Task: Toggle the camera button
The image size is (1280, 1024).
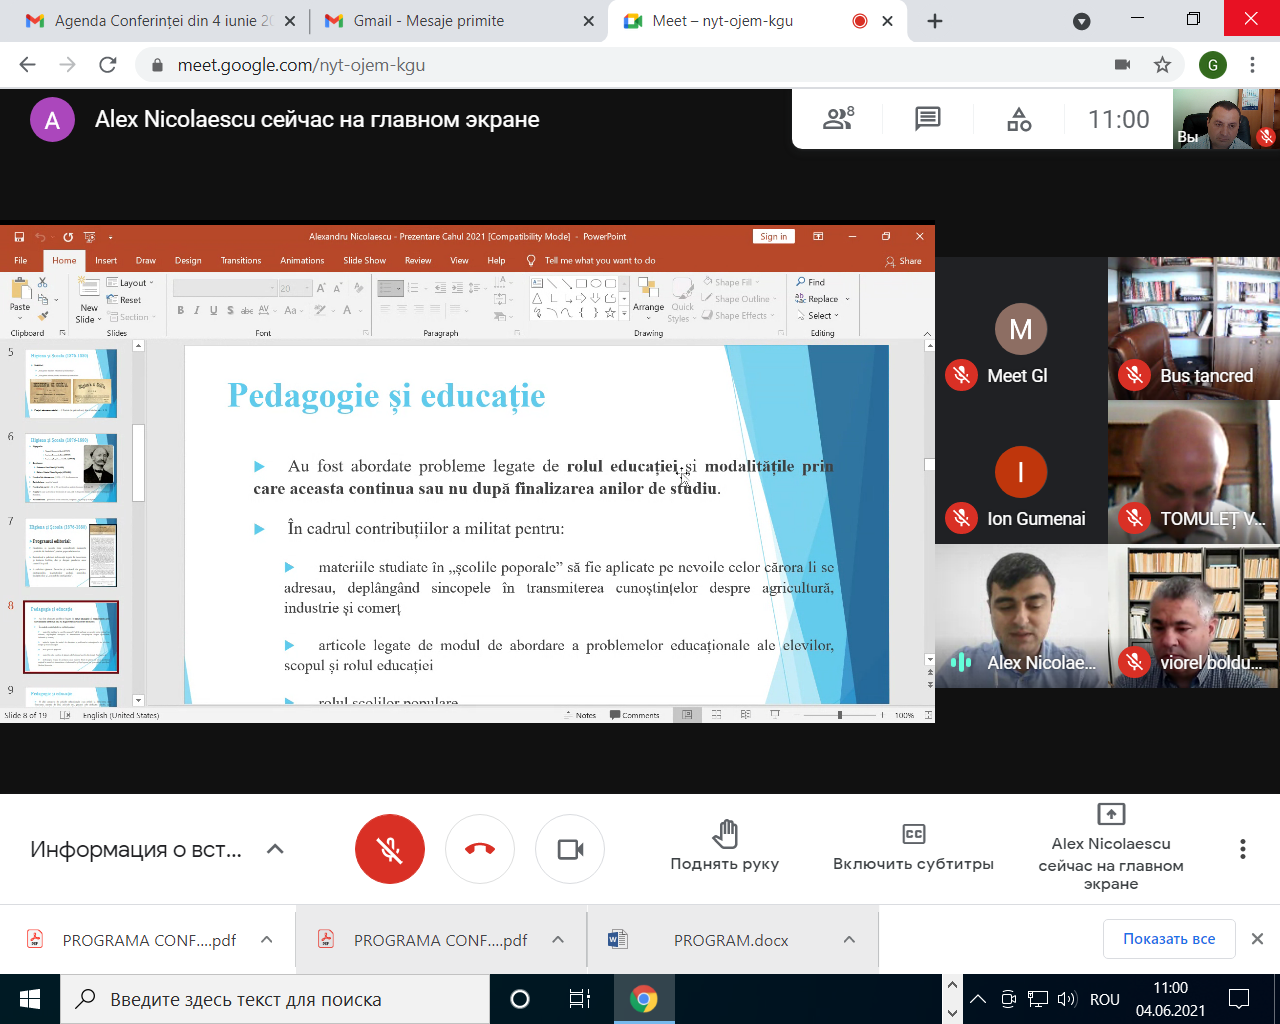Action: (570, 849)
